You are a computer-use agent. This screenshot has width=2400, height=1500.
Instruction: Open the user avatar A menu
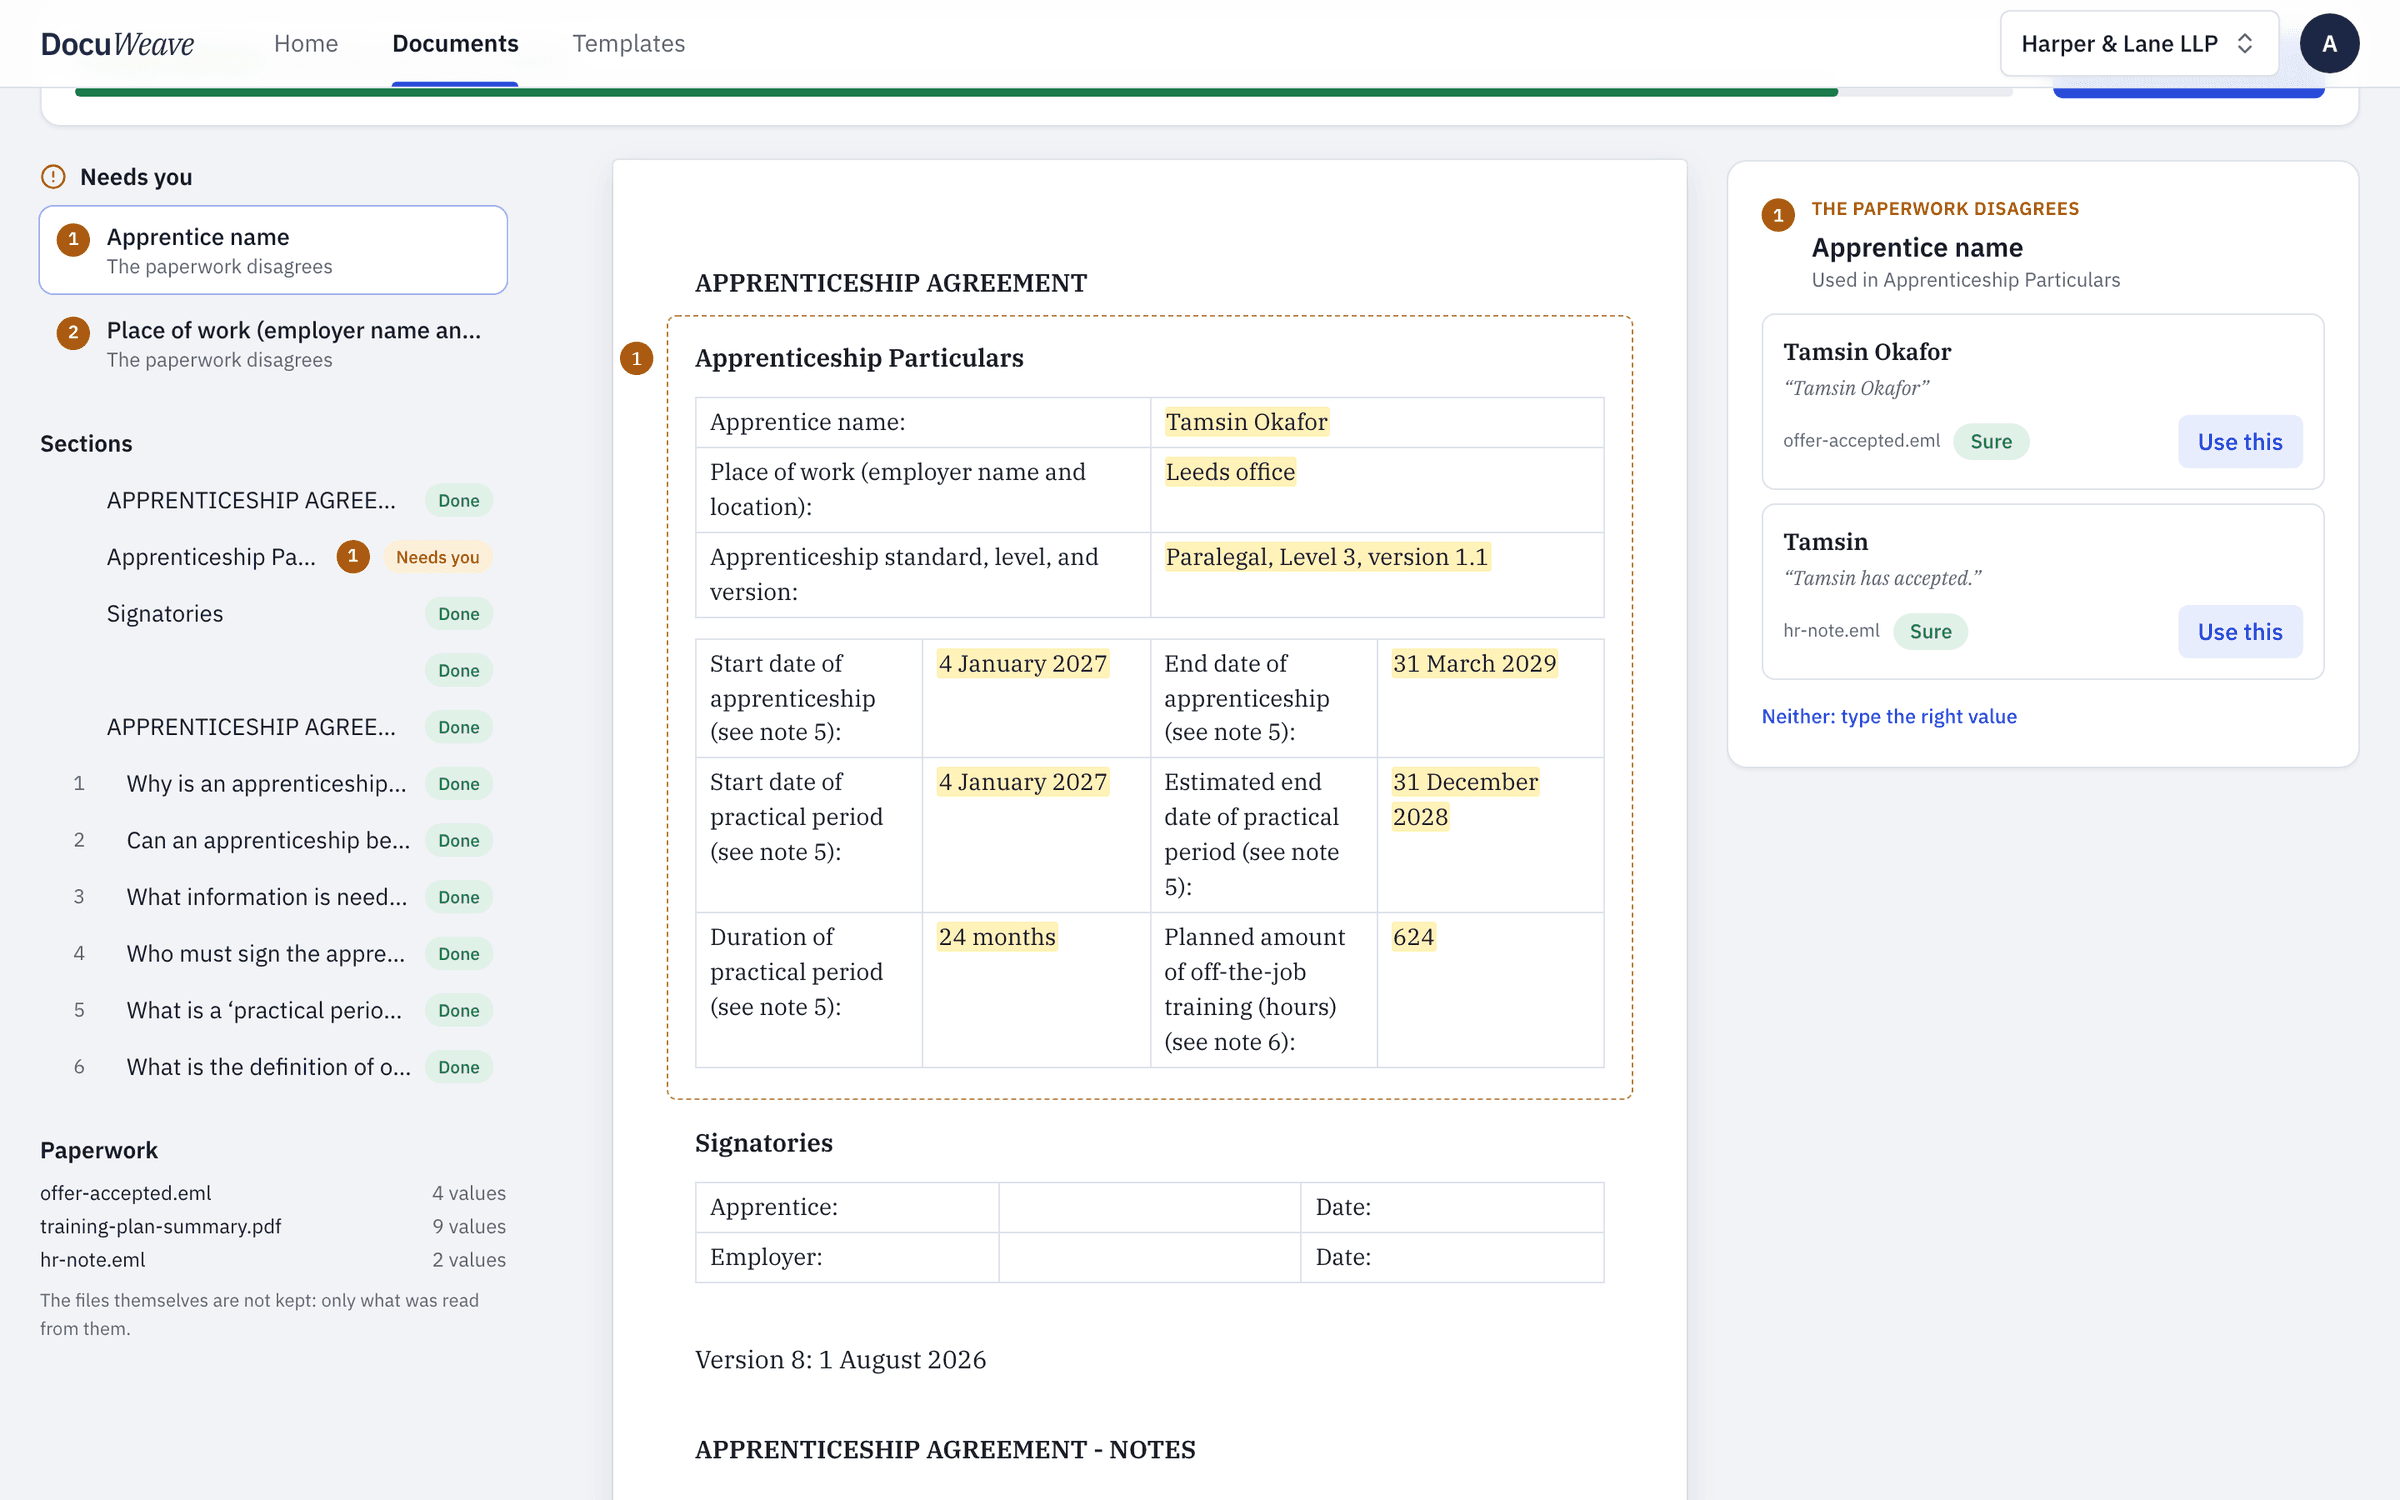(2329, 43)
